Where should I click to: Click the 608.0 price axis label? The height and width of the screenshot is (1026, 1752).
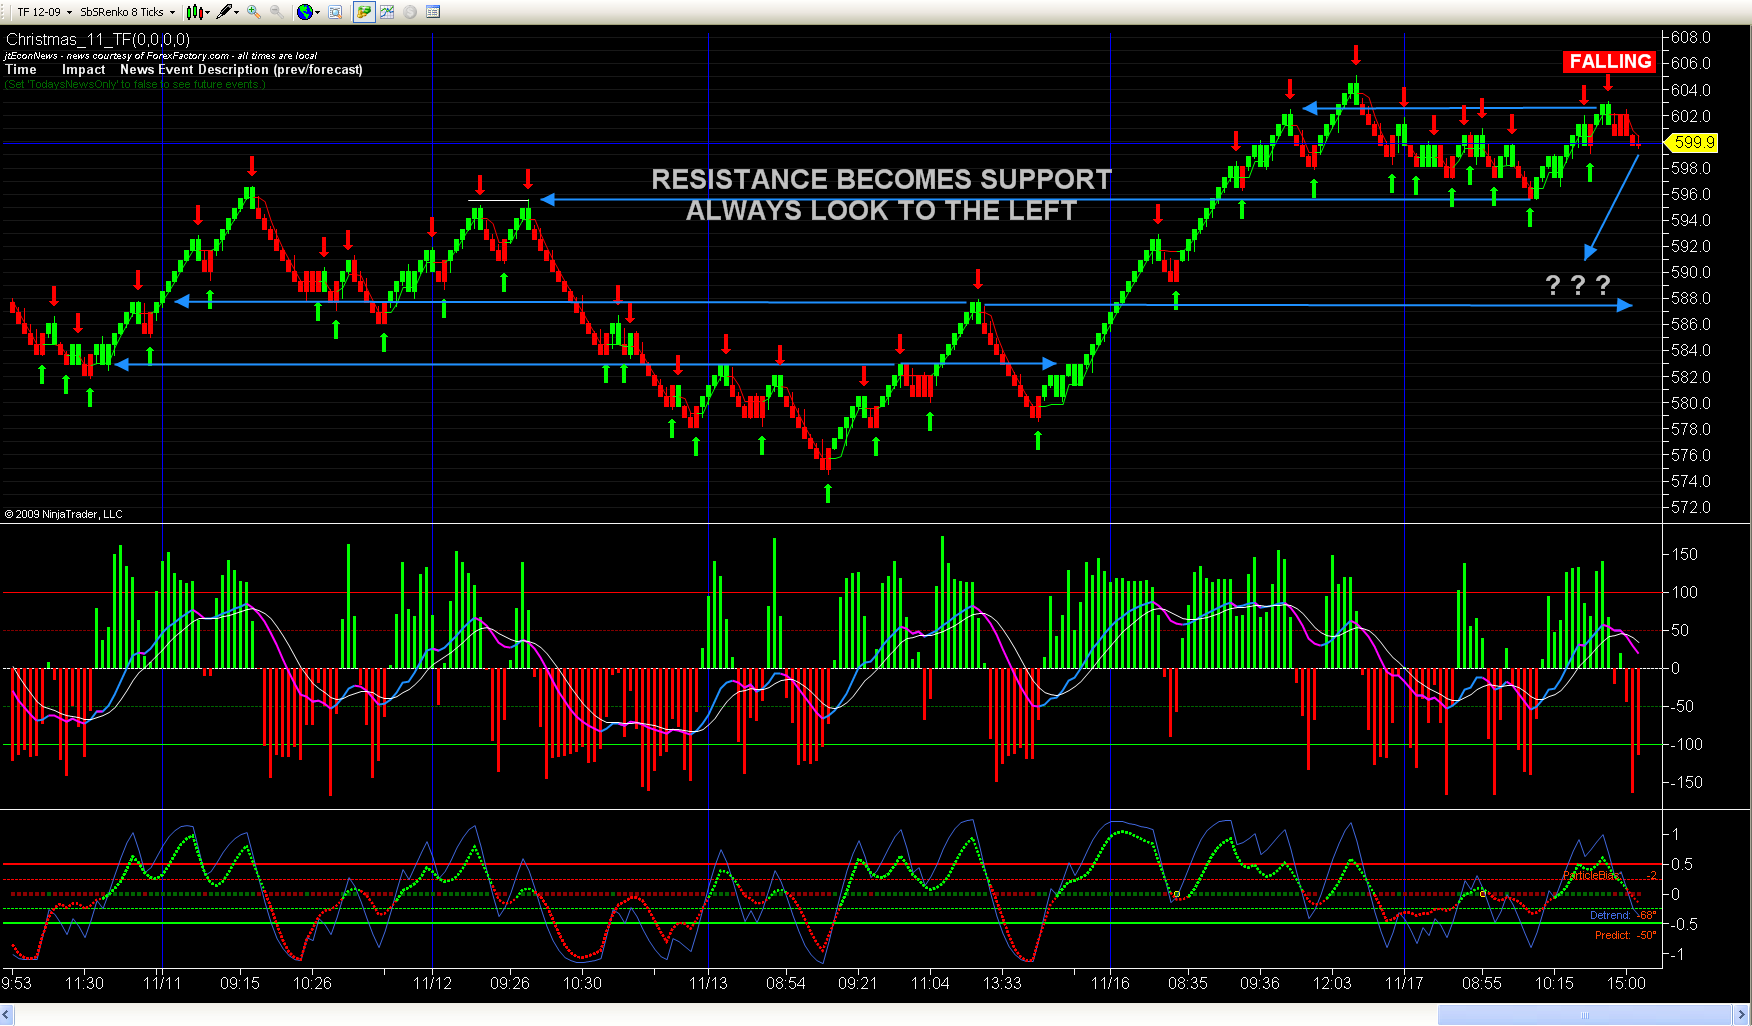[x=1691, y=38]
